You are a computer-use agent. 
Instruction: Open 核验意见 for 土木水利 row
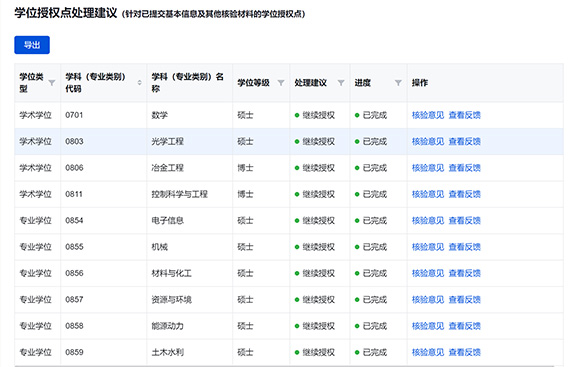(428, 352)
